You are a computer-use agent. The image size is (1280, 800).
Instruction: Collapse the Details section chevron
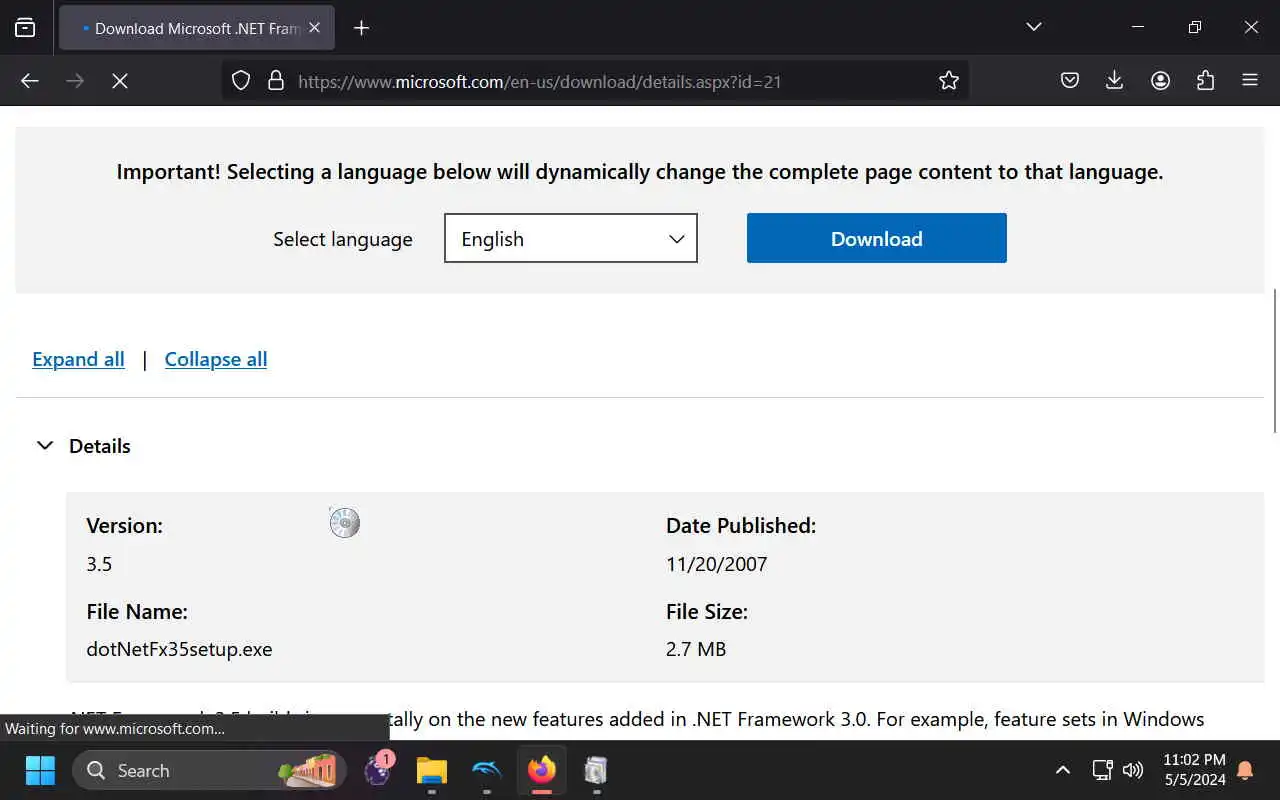pyautogui.click(x=45, y=446)
